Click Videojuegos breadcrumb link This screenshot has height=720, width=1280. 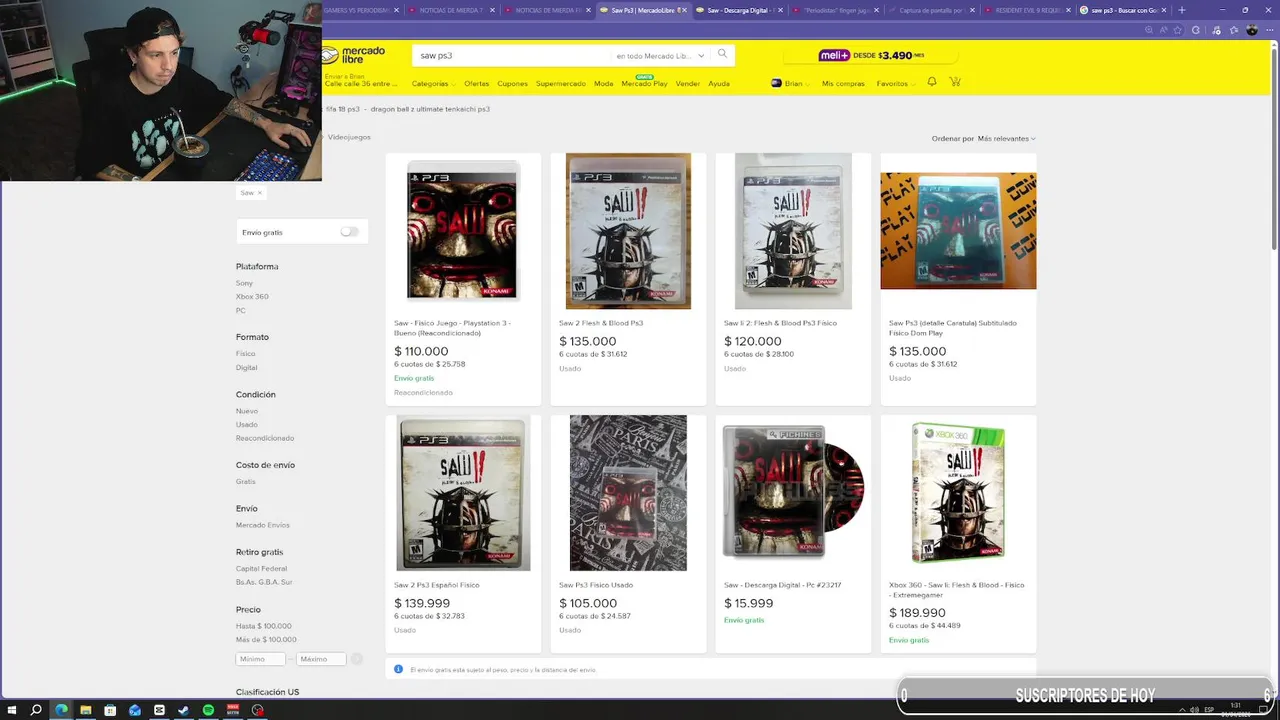point(349,137)
